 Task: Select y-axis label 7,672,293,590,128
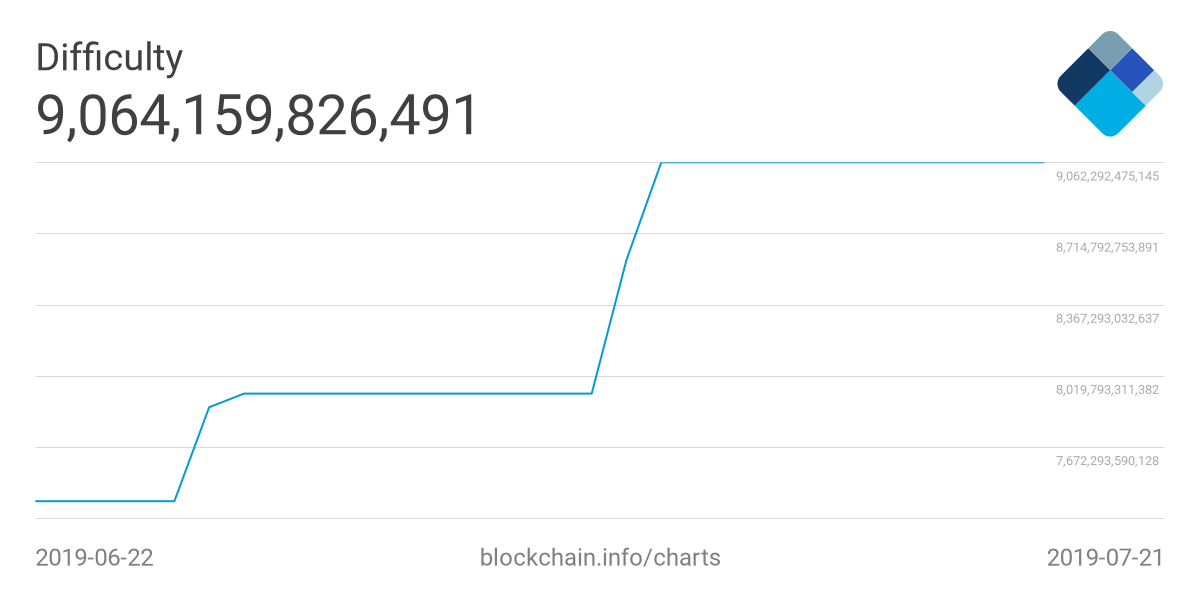tap(1107, 461)
